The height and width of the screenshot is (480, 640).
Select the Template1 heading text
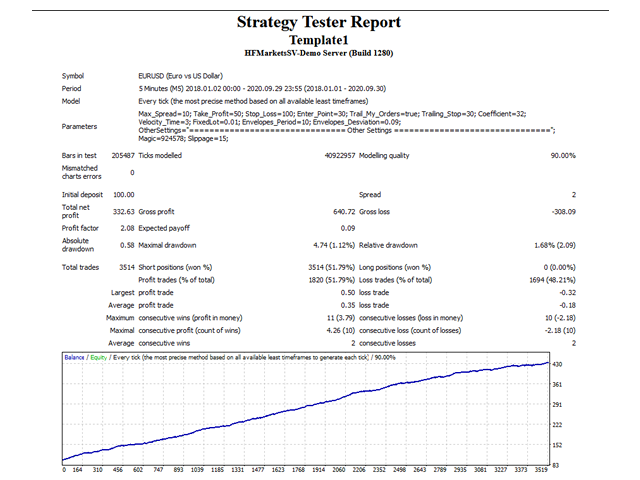(x=319, y=38)
